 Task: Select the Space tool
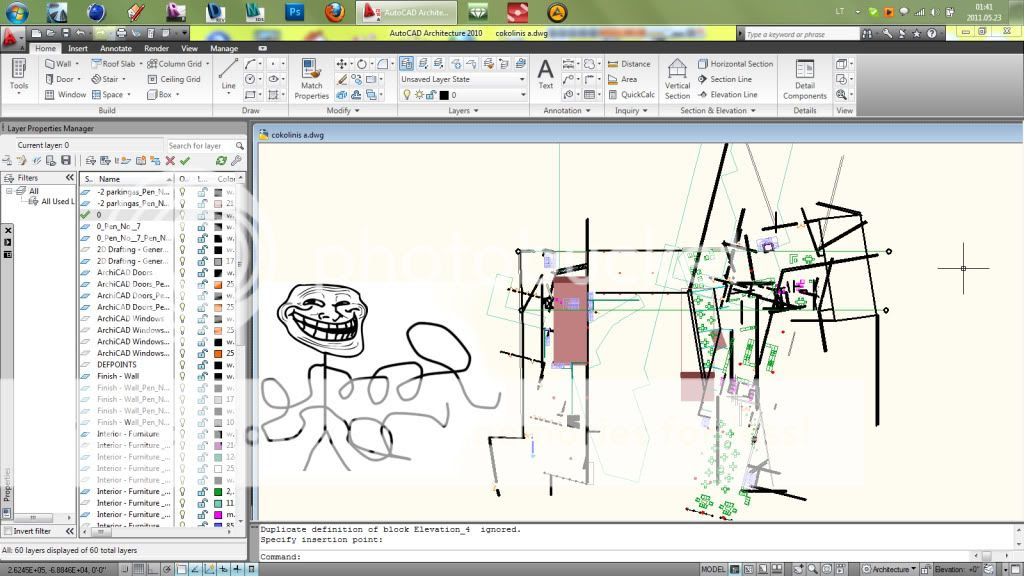109,95
